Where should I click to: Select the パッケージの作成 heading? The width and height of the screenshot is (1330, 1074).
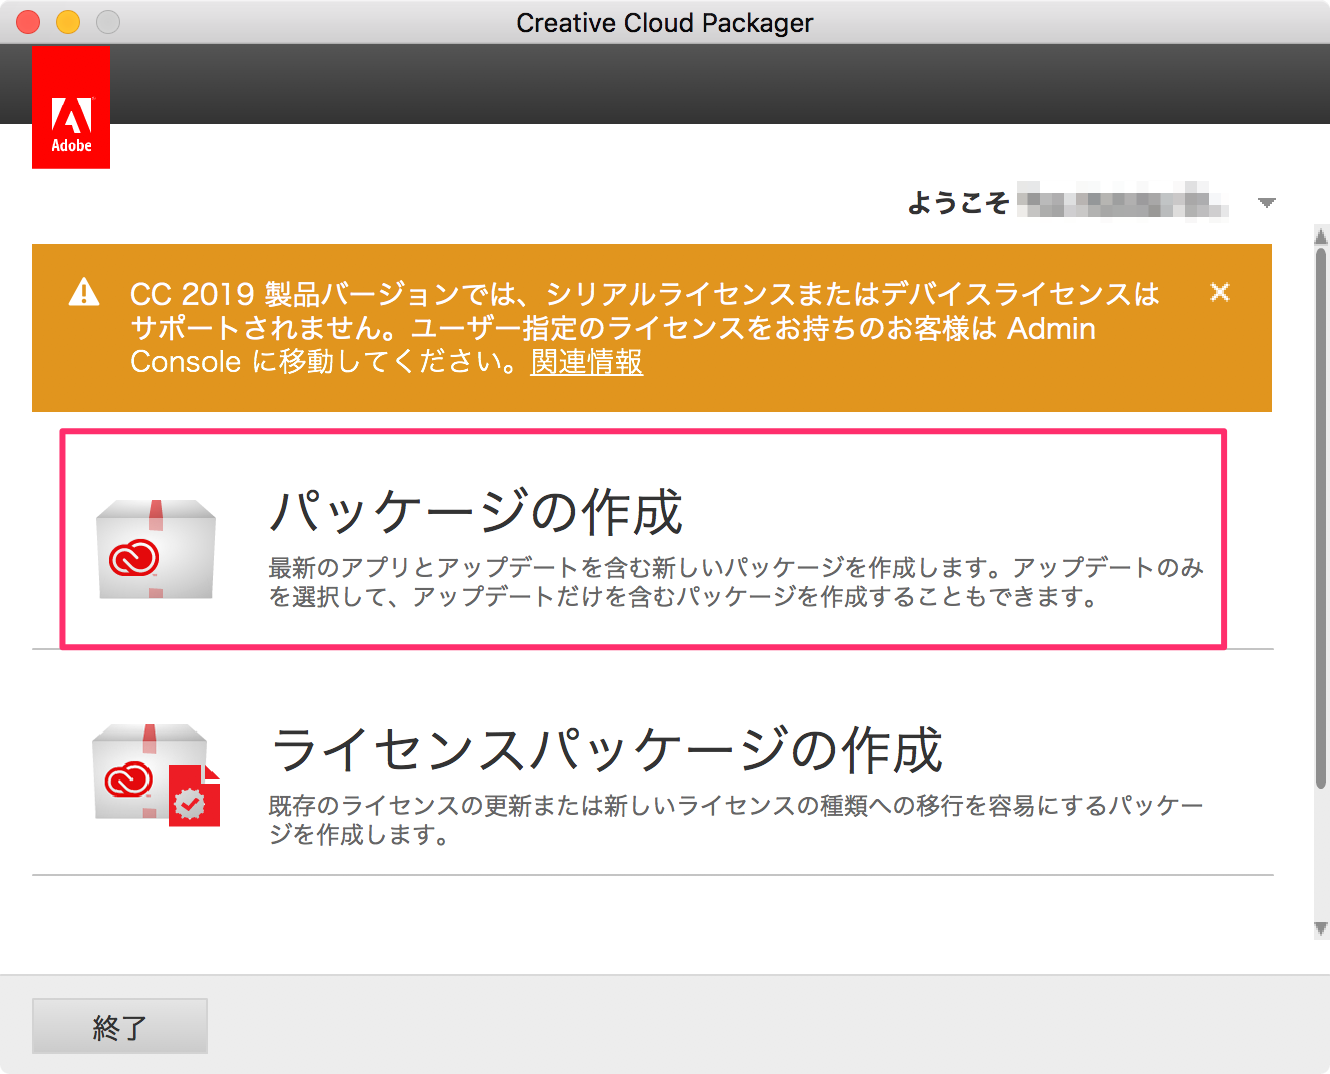pos(477,513)
